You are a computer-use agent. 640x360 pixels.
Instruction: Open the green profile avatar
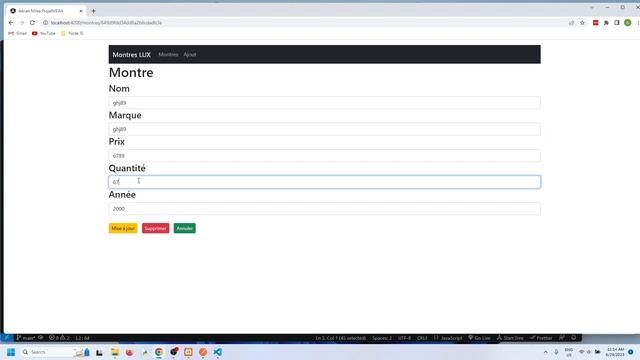[x=628, y=23]
